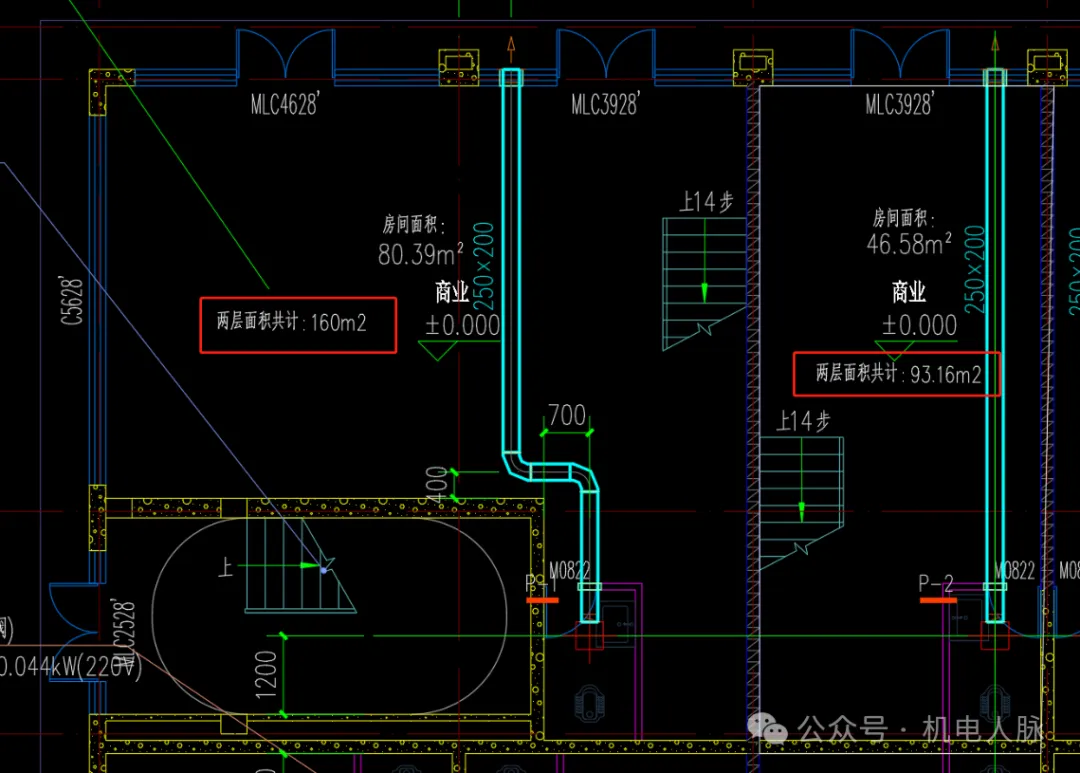The width and height of the screenshot is (1080, 773).
Task: Click the red marker under P-2
Action: pyautogui.click(x=937, y=601)
